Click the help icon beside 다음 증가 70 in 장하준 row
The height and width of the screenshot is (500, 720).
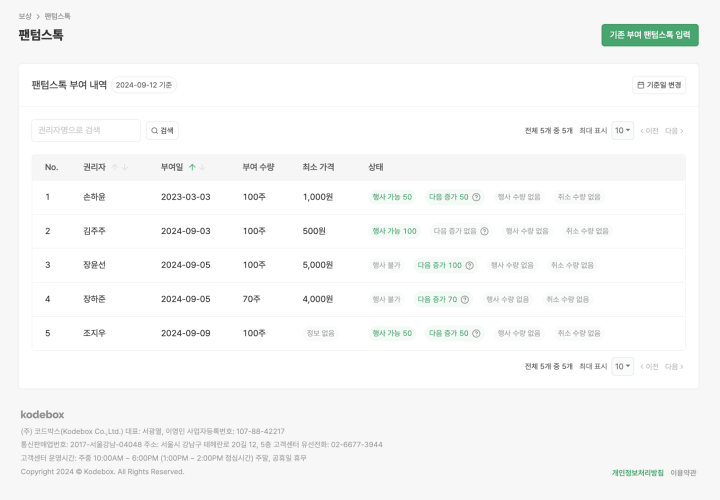click(x=465, y=299)
